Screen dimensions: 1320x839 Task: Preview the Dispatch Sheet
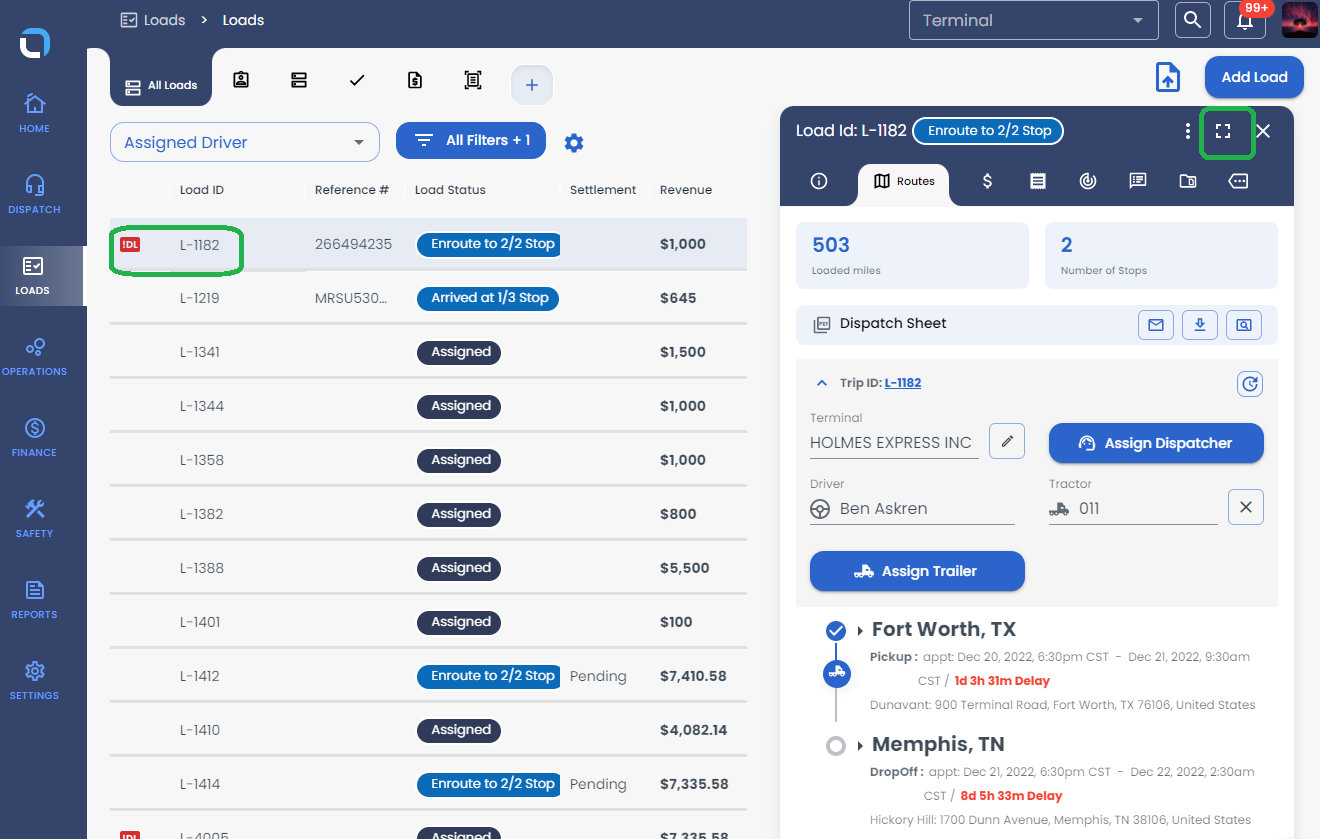point(1243,324)
